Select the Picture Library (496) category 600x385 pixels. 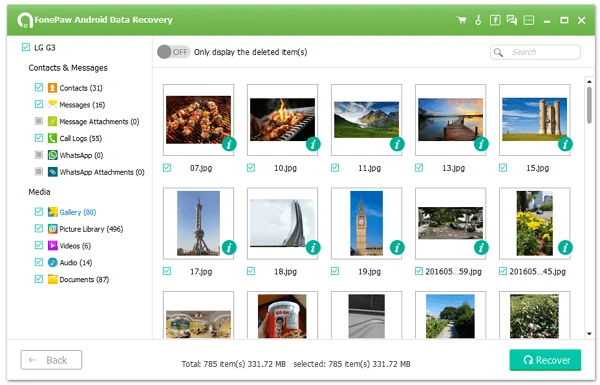tap(91, 229)
